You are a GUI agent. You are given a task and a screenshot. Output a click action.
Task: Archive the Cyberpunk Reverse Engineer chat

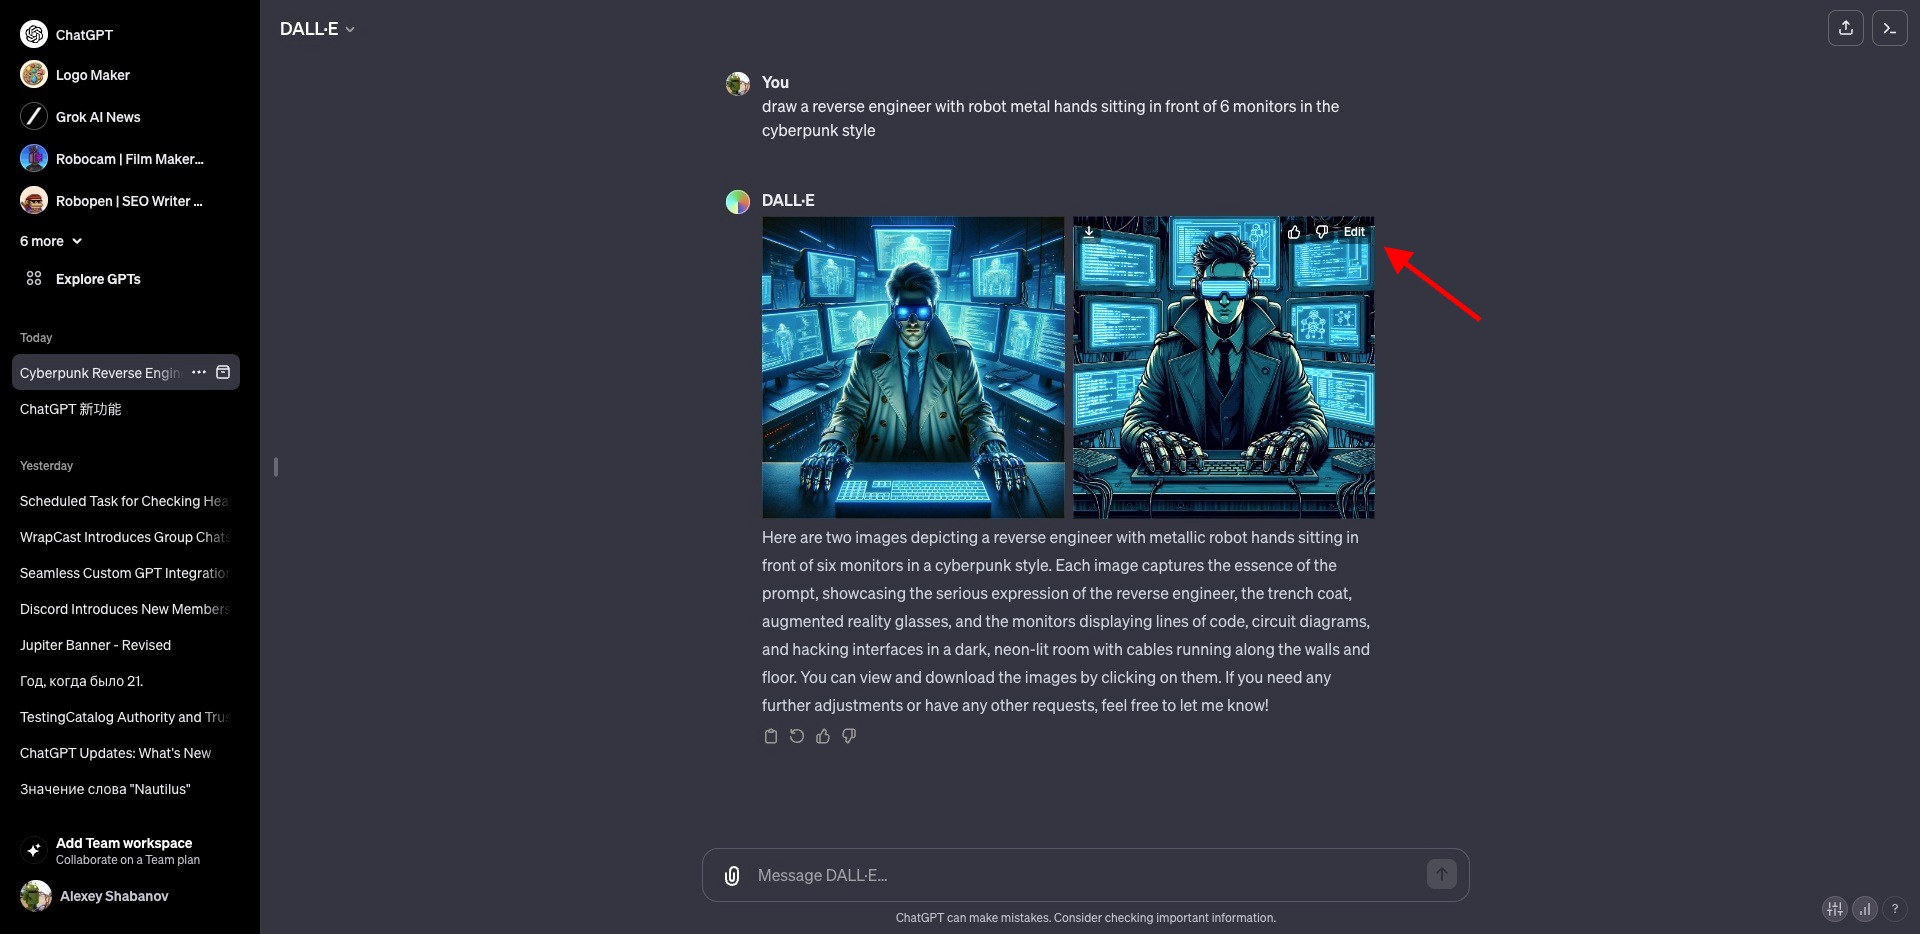click(x=223, y=372)
